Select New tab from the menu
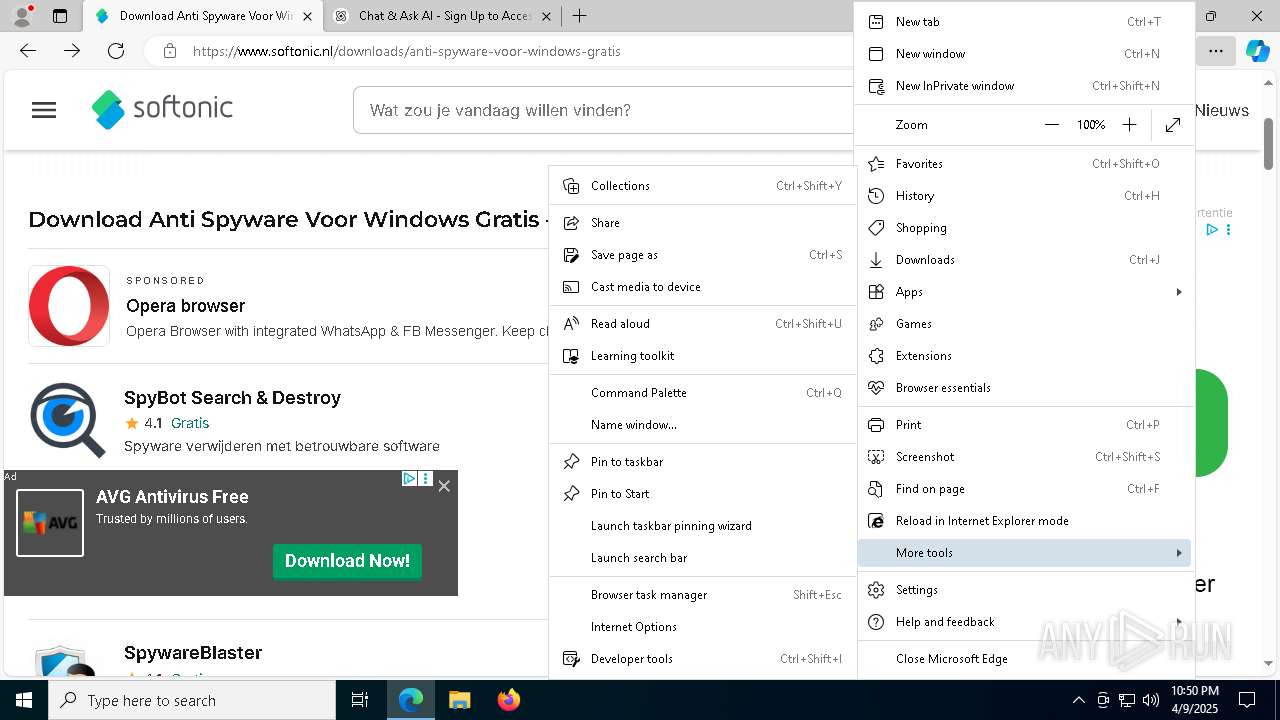 coord(1024,22)
